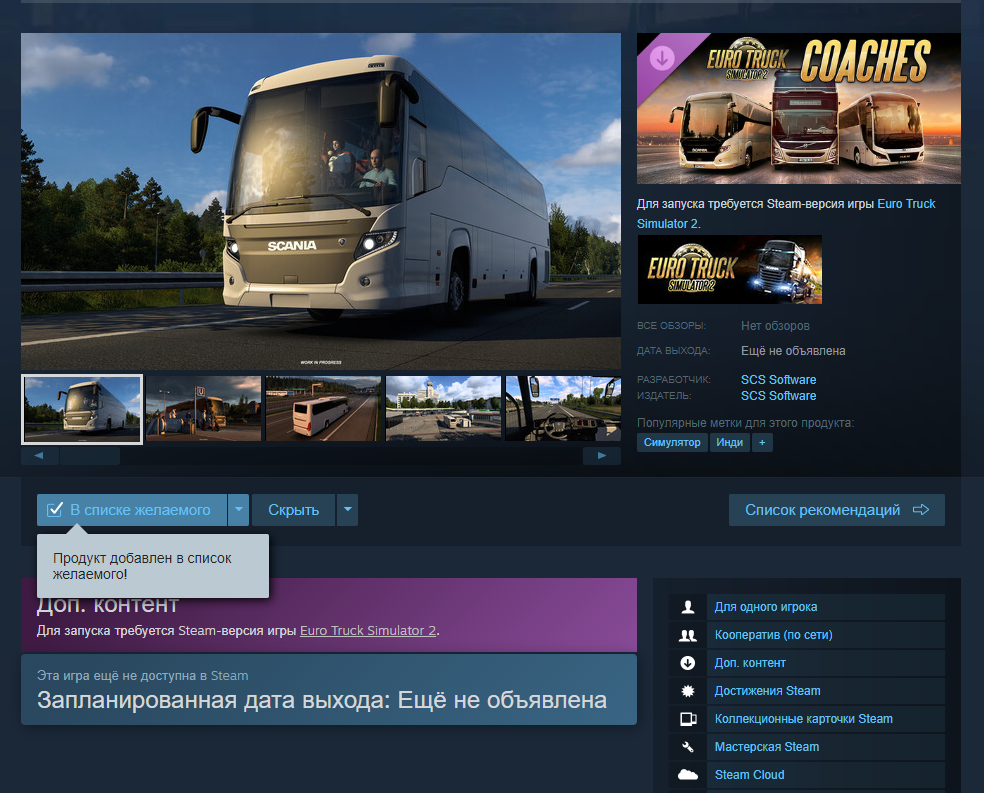Open Steam Cloud category link
Image resolution: width=984 pixels, height=793 pixels.
click(x=749, y=775)
